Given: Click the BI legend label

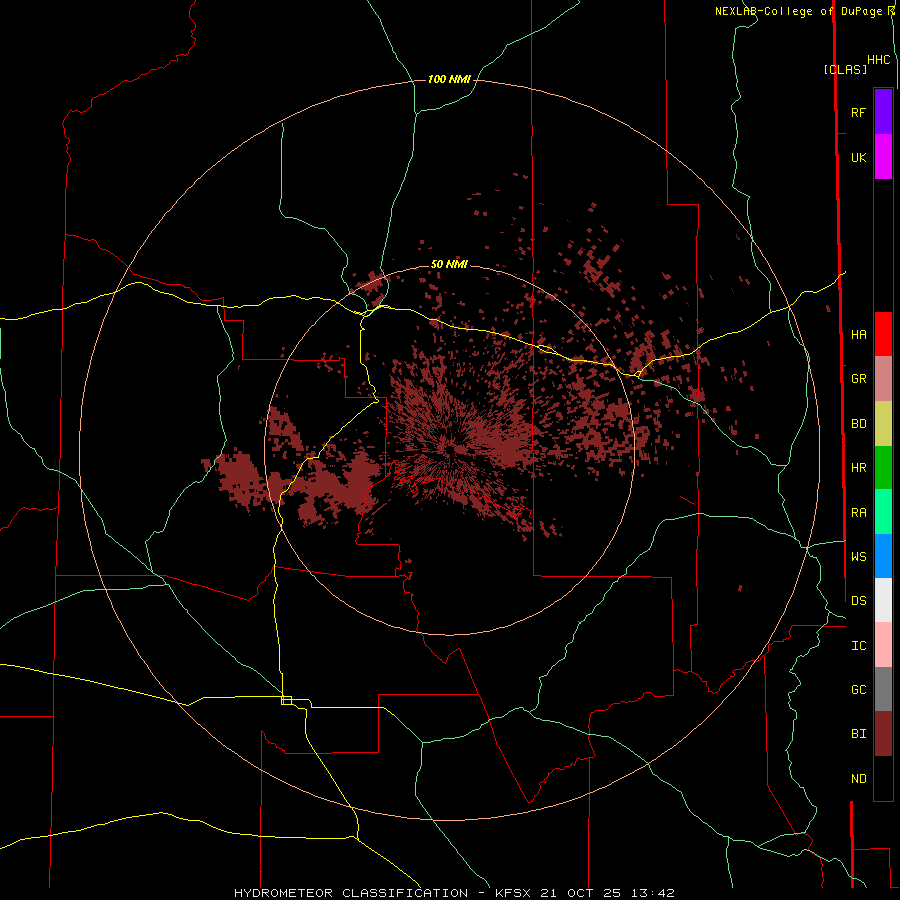Looking at the screenshot, I should (859, 734).
